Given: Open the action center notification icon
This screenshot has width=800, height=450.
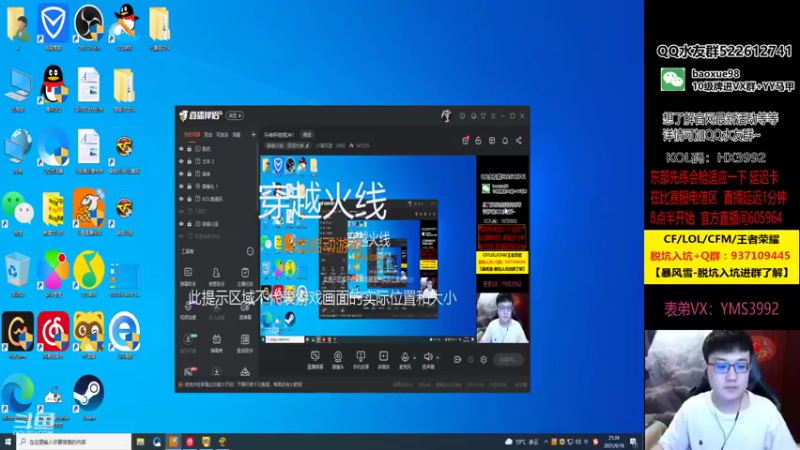Looking at the screenshot, I should pos(633,442).
